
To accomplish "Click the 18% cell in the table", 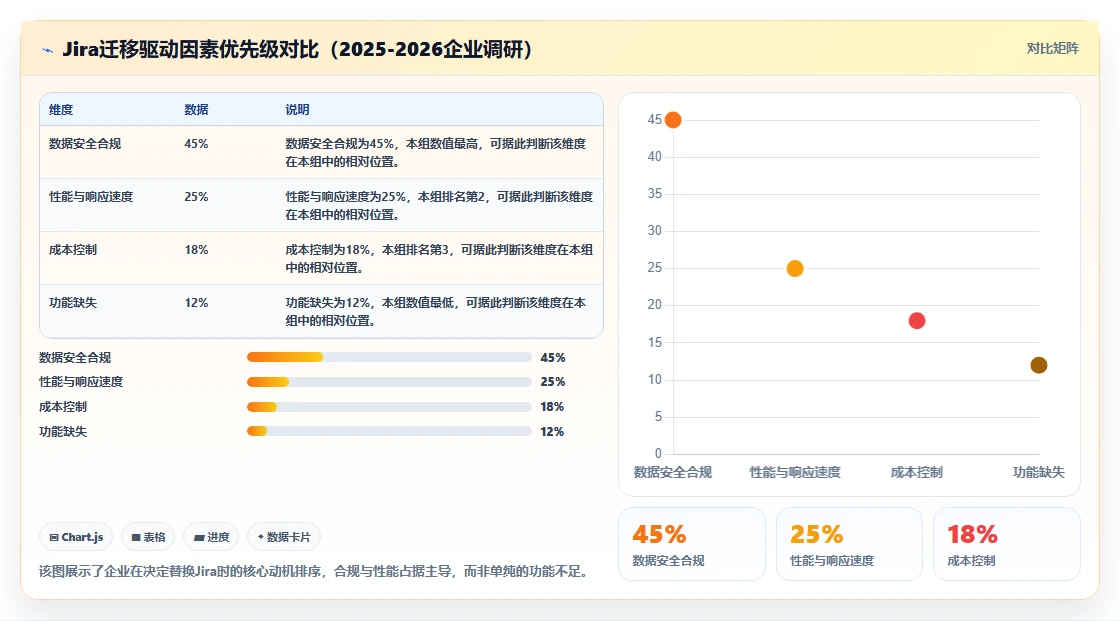I will [196, 249].
